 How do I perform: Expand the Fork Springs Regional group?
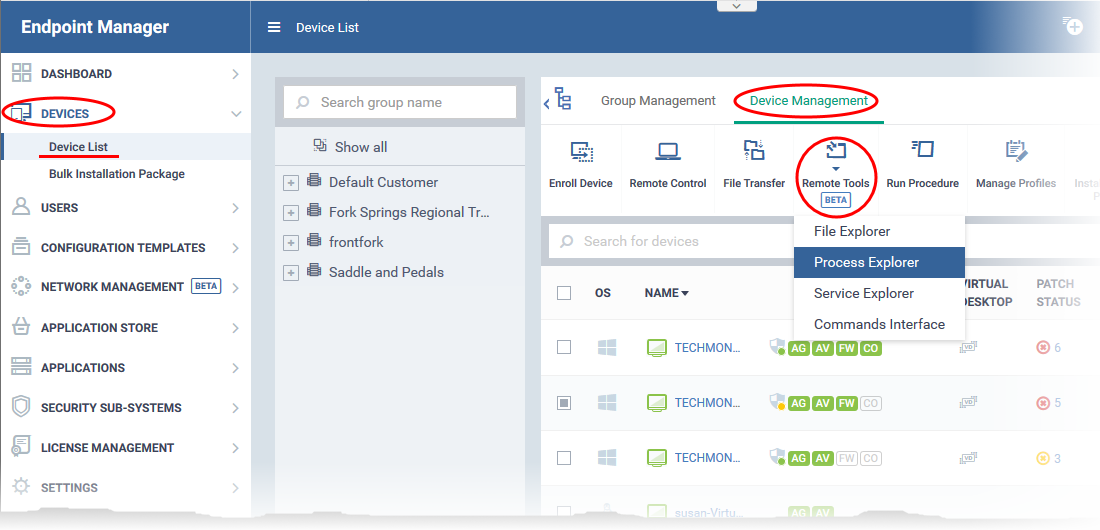pyautogui.click(x=290, y=213)
